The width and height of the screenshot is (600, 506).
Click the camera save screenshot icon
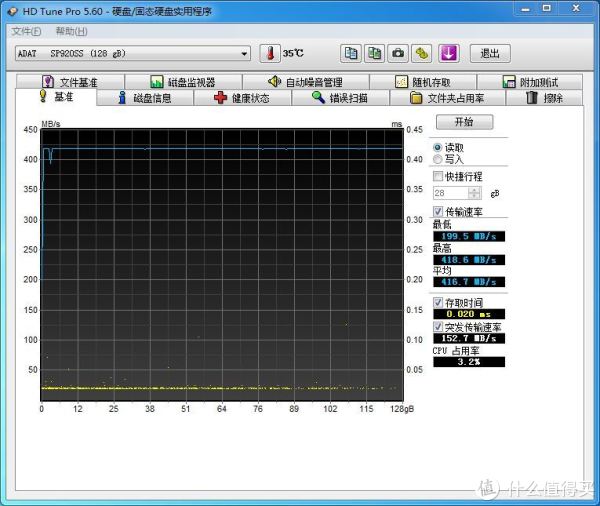coord(398,53)
